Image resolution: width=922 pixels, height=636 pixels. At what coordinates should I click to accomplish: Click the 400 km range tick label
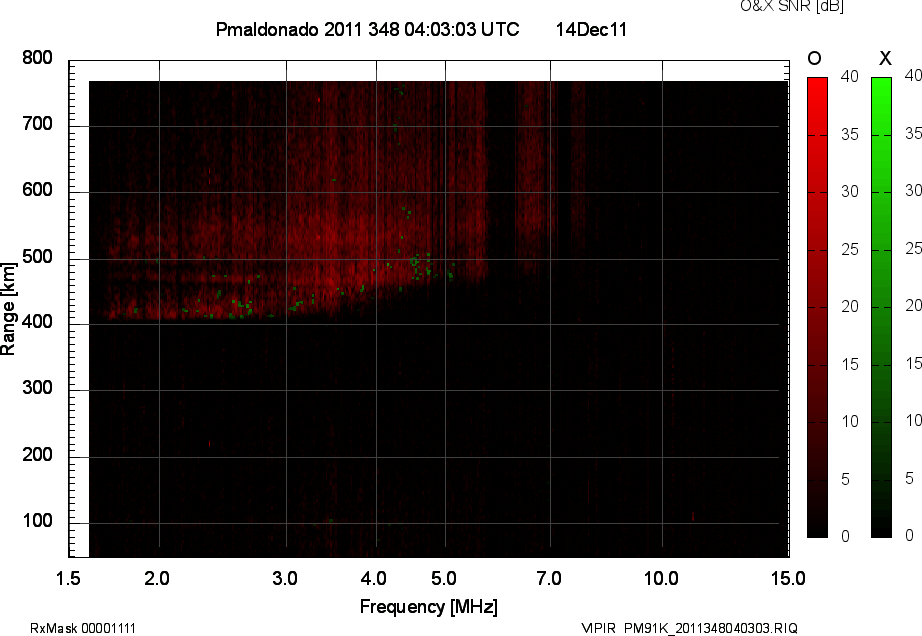38,323
